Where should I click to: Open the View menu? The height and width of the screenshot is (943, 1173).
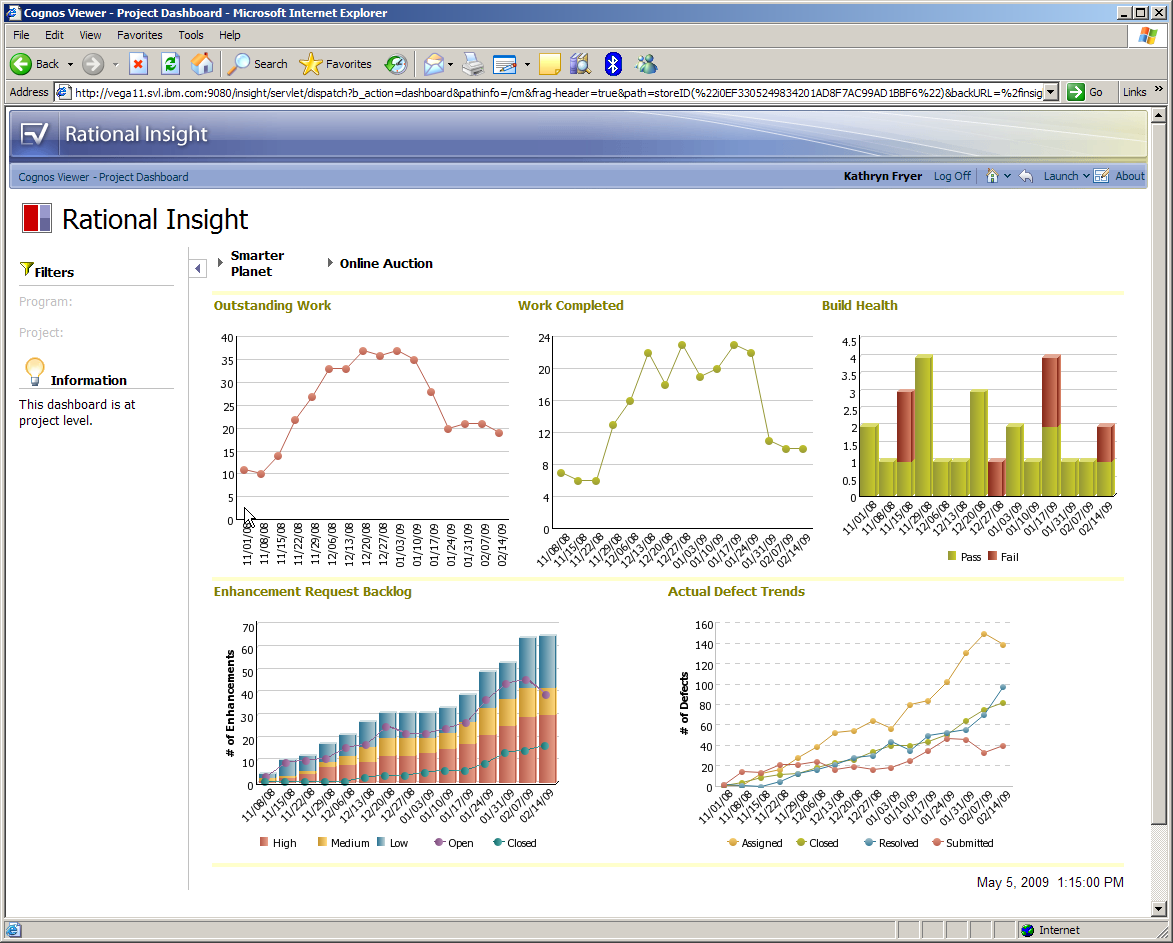tap(90, 35)
